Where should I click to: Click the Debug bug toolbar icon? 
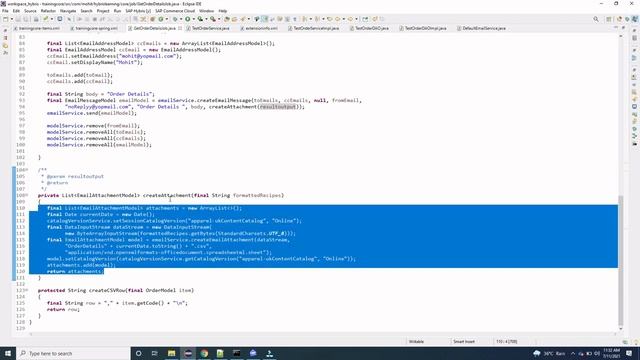coord(175,19)
